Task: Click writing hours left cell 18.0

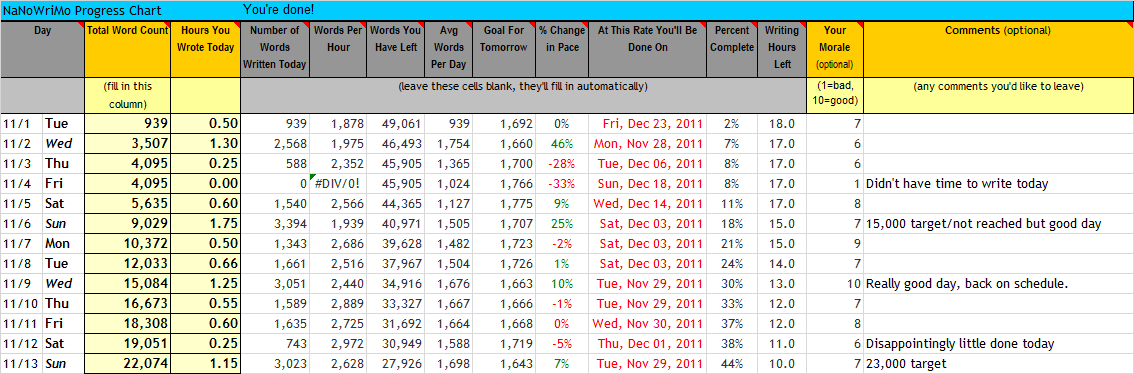Action: tap(782, 124)
